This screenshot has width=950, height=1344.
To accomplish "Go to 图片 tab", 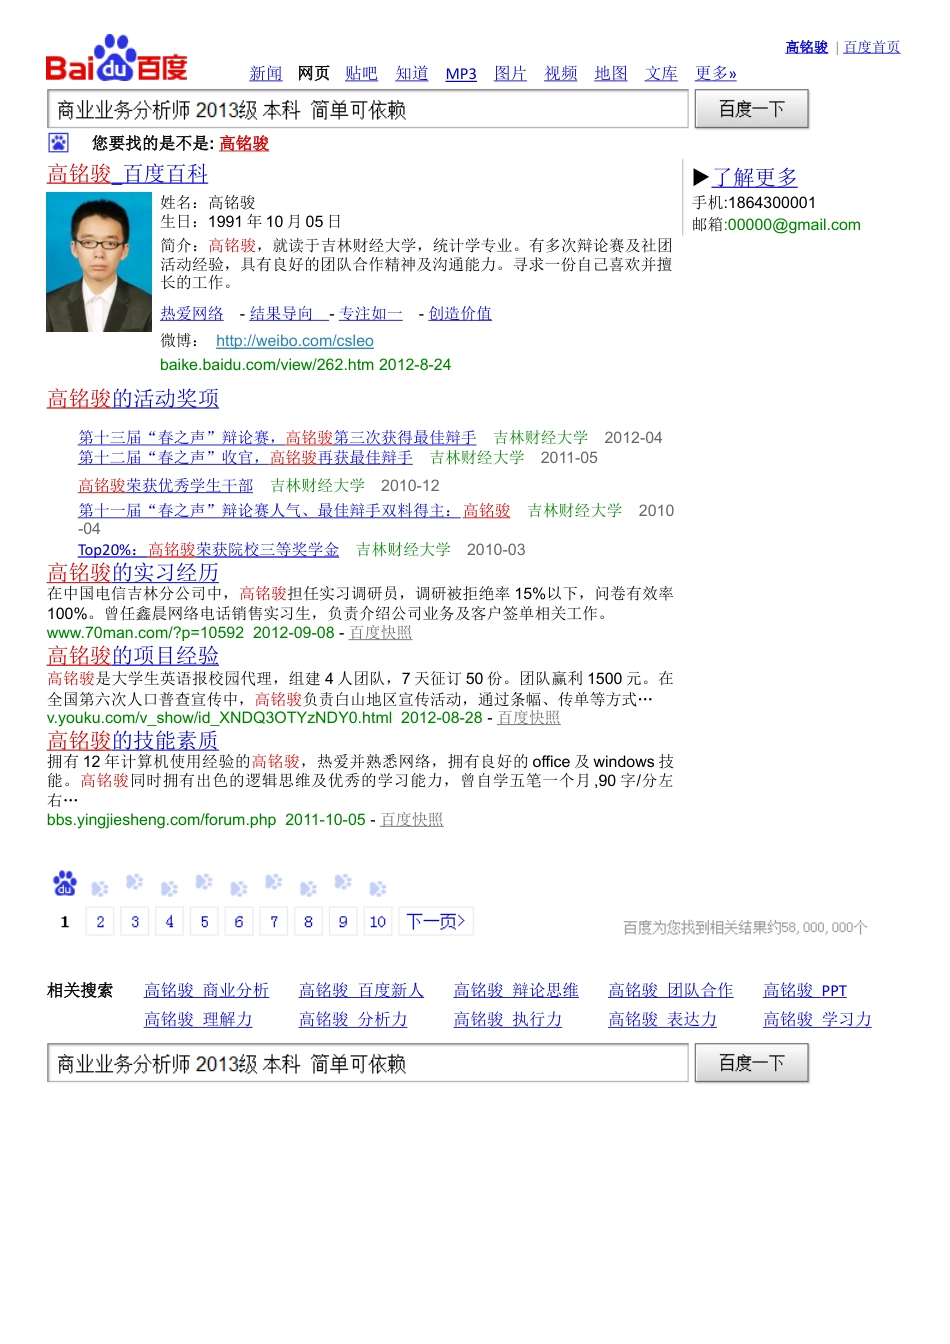I will pyautogui.click(x=510, y=73).
